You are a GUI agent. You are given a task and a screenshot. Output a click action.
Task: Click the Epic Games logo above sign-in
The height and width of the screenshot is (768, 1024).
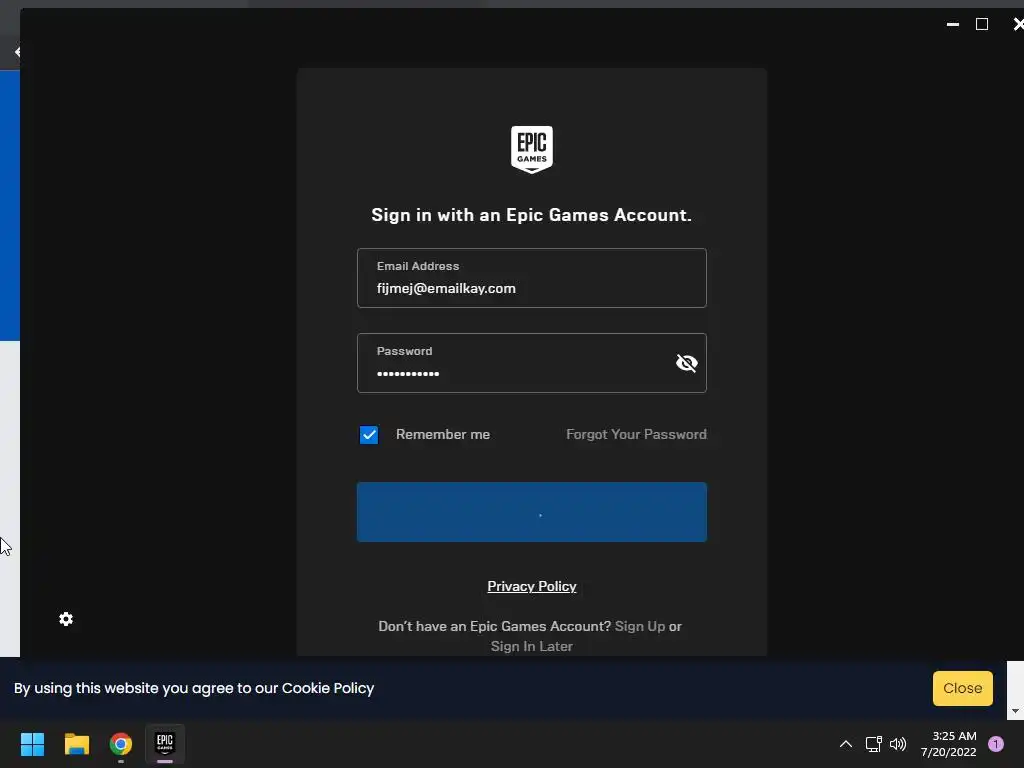click(x=532, y=150)
